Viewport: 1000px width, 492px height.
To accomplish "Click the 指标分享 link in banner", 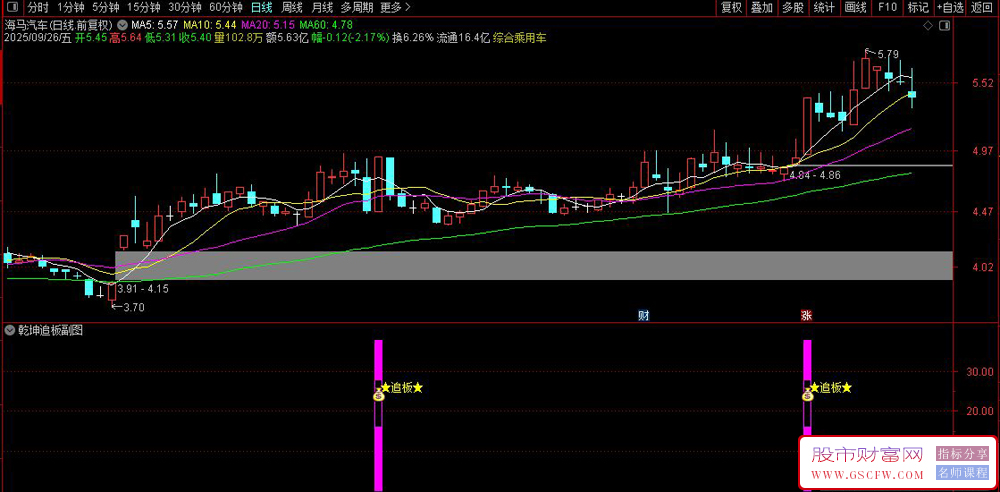I will 962,454.
